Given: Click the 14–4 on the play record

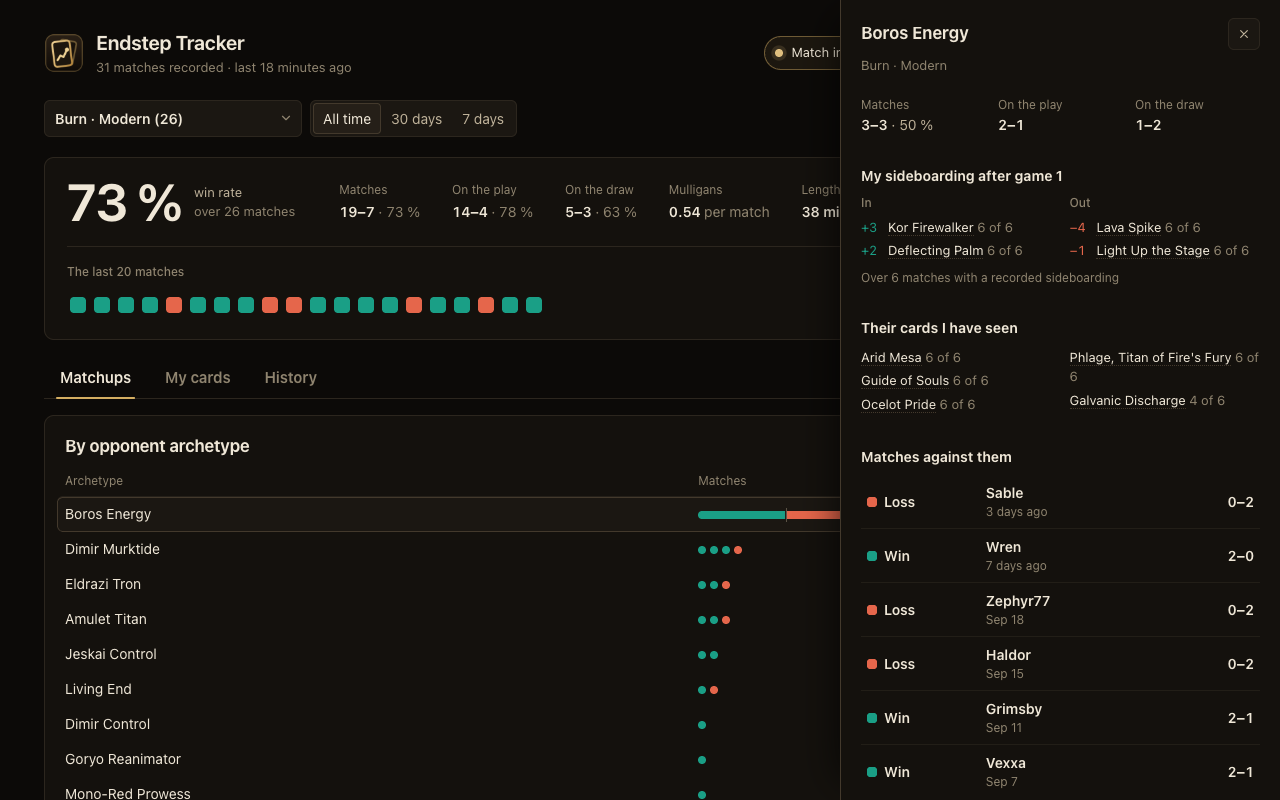Looking at the screenshot, I should click(x=492, y=212).
